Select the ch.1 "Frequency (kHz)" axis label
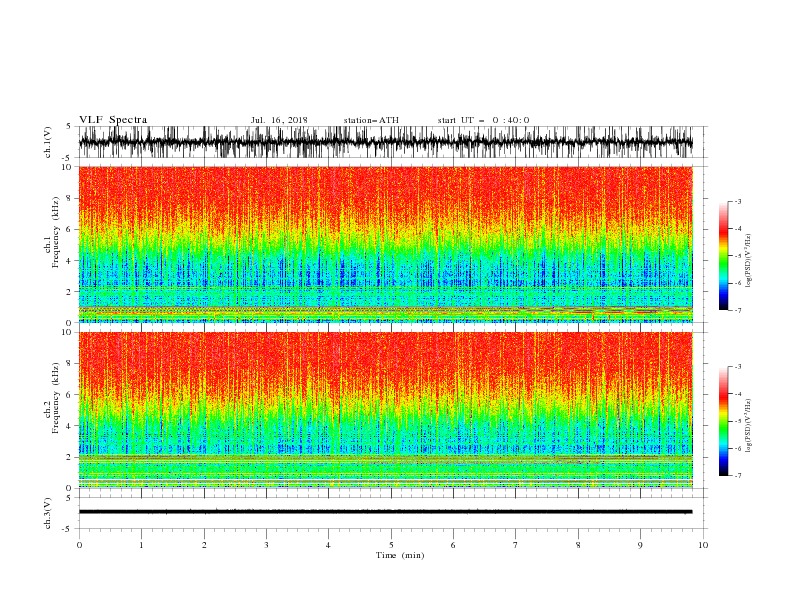Viewport: 792px width, 612px height. pyautogui.click(x=55, y=232)
